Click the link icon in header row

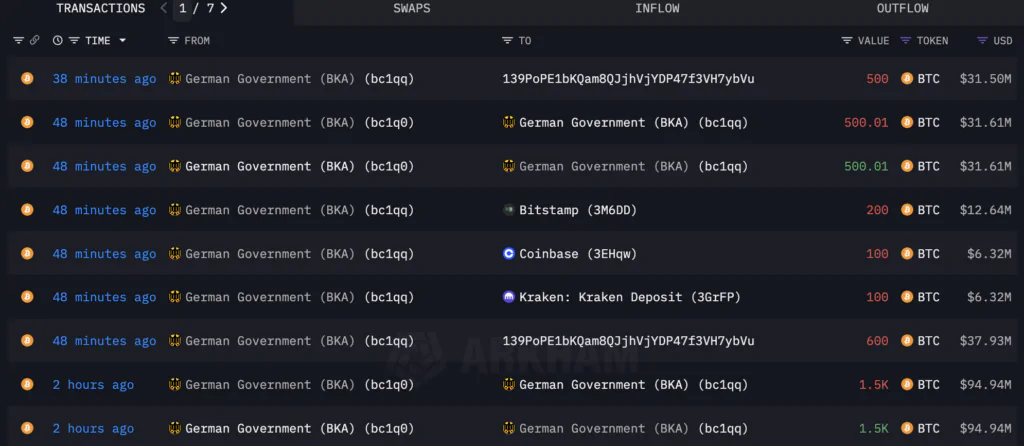tap(35, 41)
